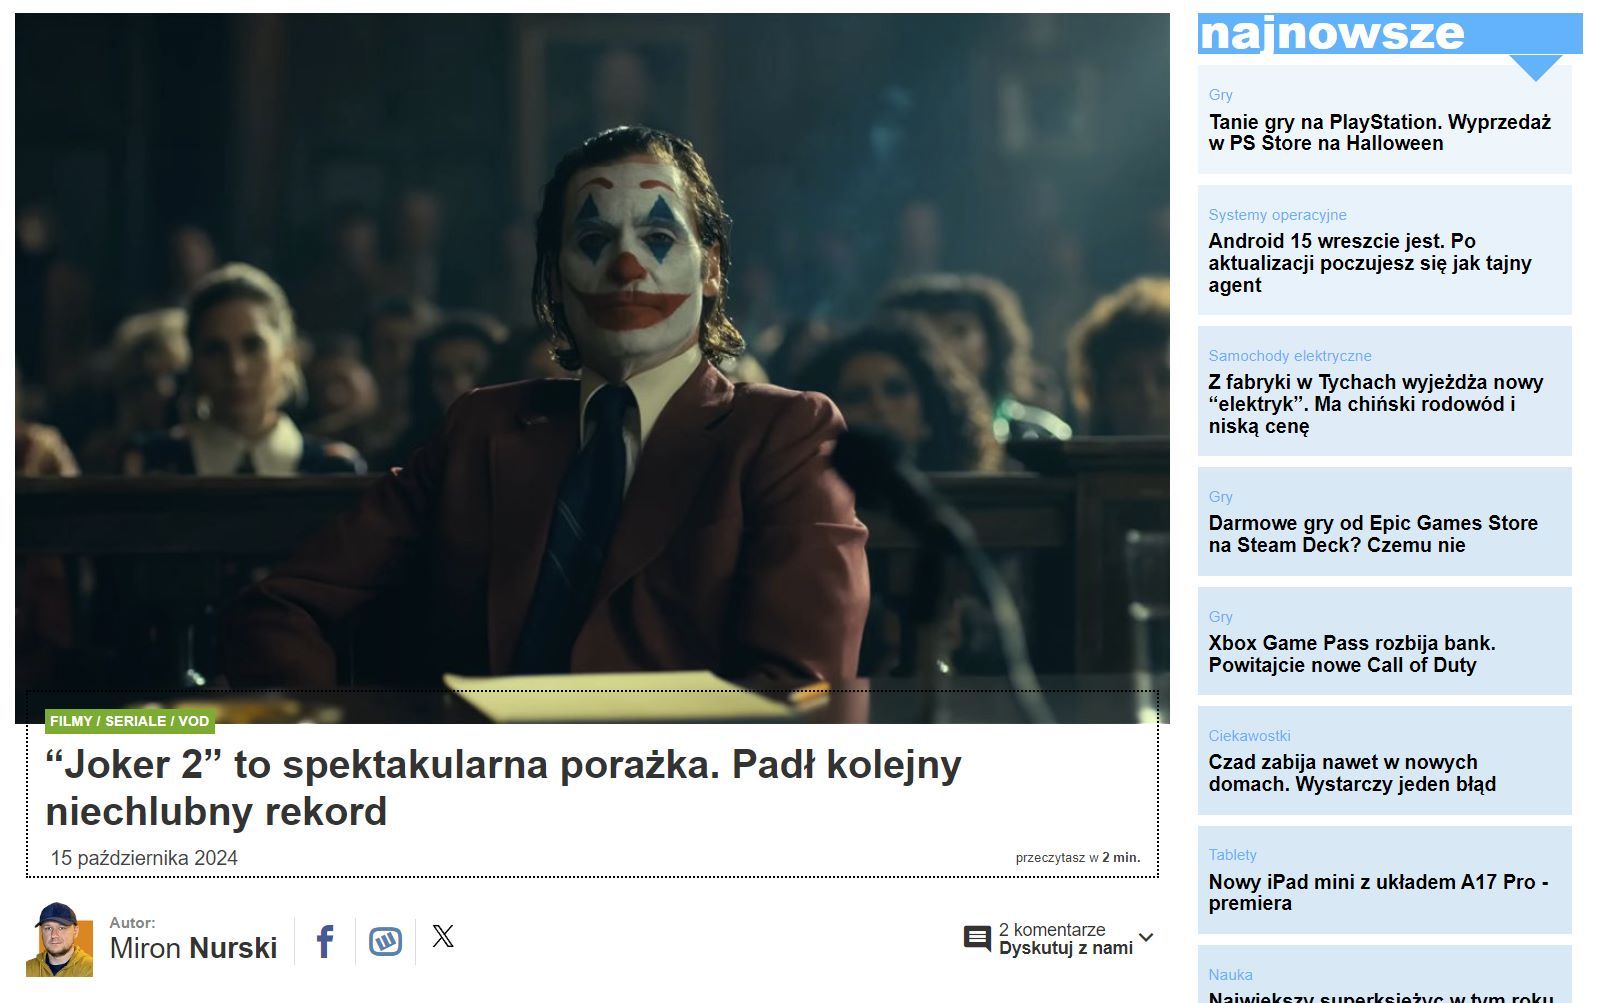Screen dimensions: 1602x1003
Task: Click Dyskutuj z nami
Action: pos(1066,948)
